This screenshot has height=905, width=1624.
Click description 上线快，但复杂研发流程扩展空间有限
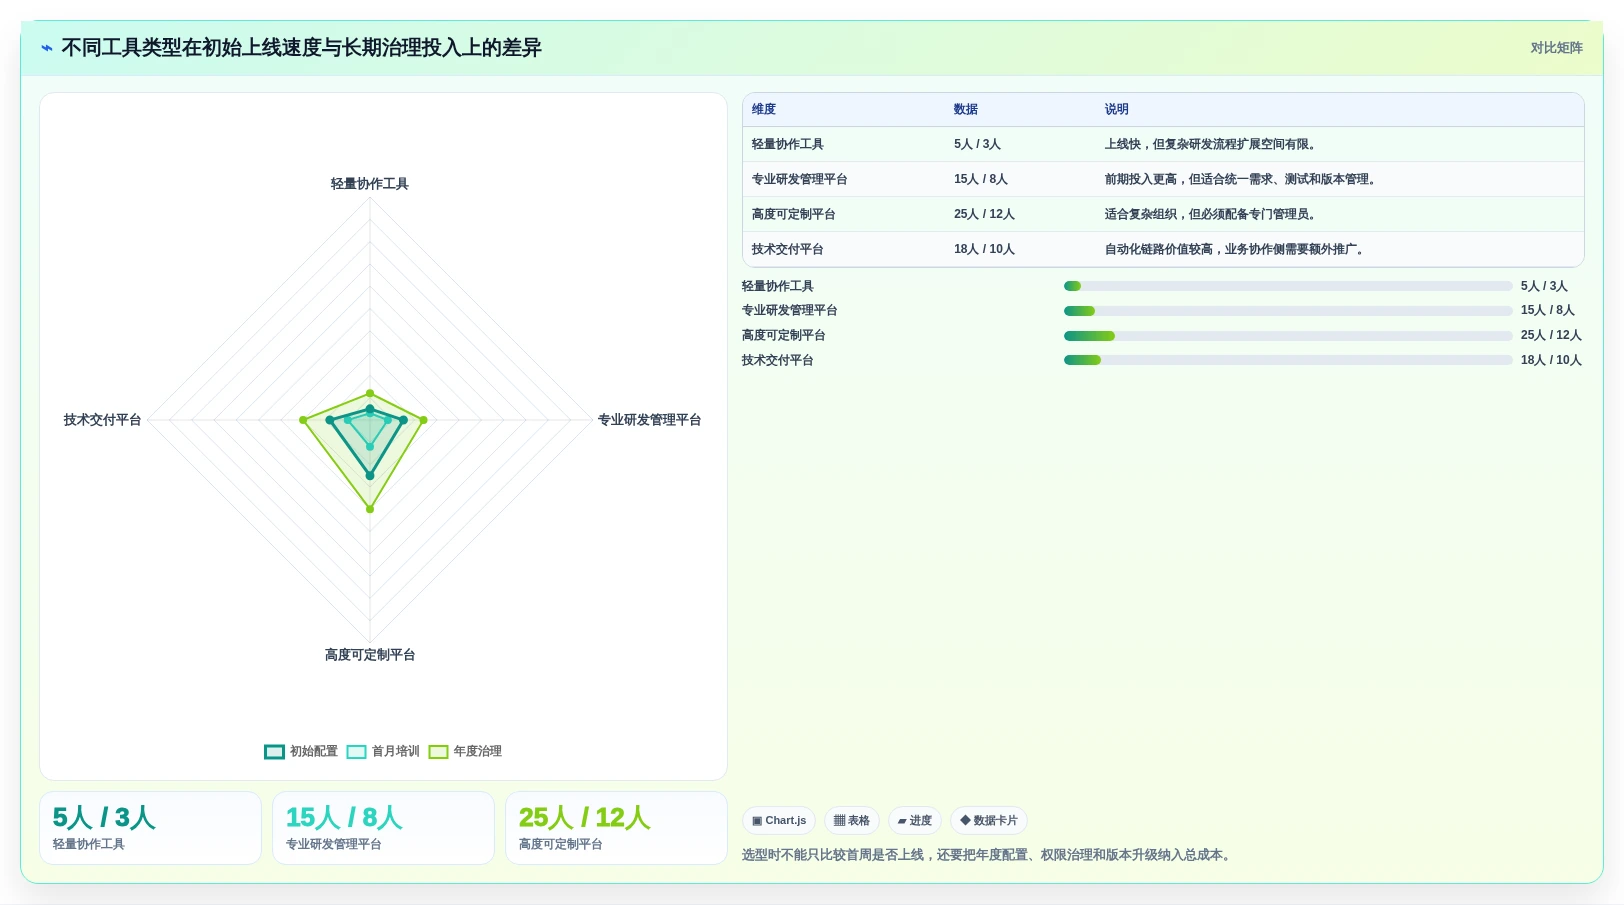[1212, 144]
